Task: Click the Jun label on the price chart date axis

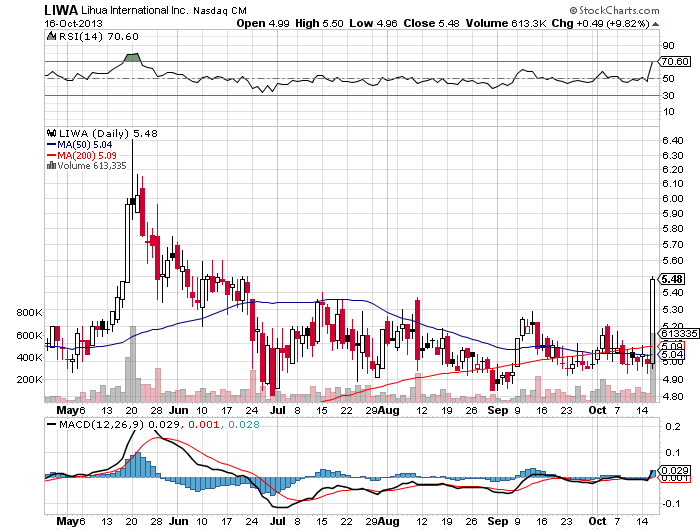Action: click(x=179, y=410)
